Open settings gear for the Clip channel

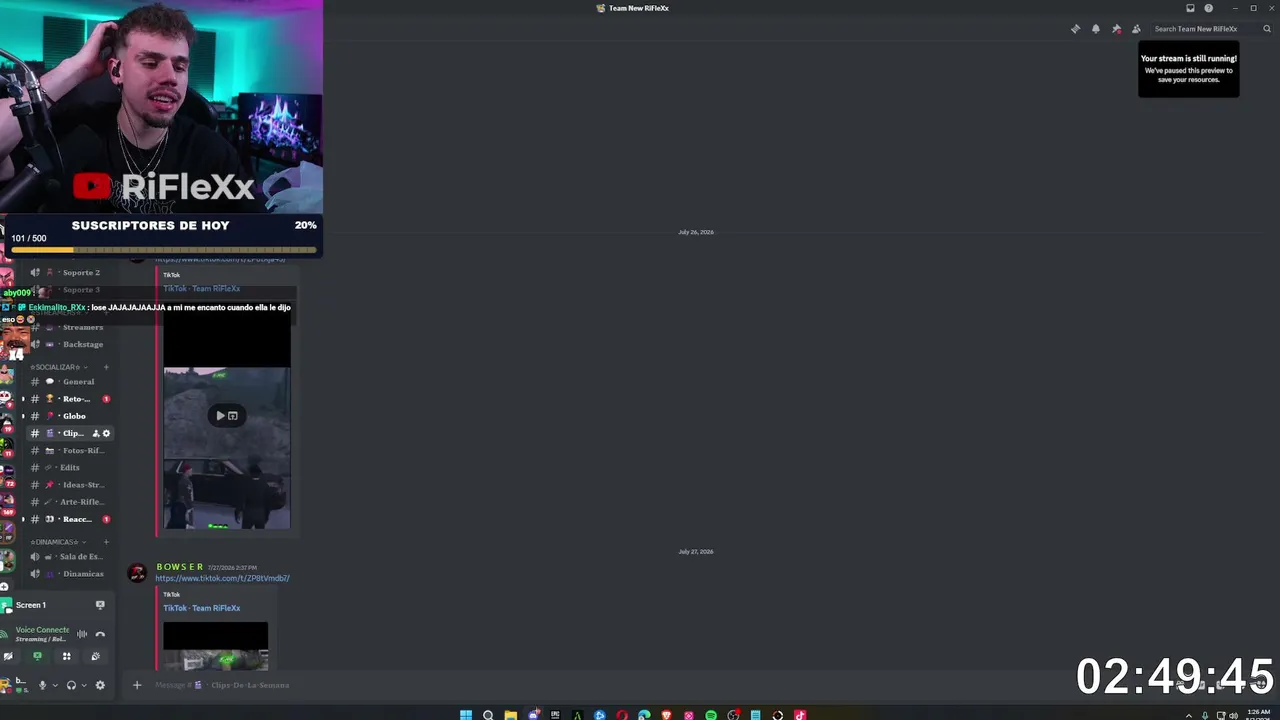tap(106, 433)
